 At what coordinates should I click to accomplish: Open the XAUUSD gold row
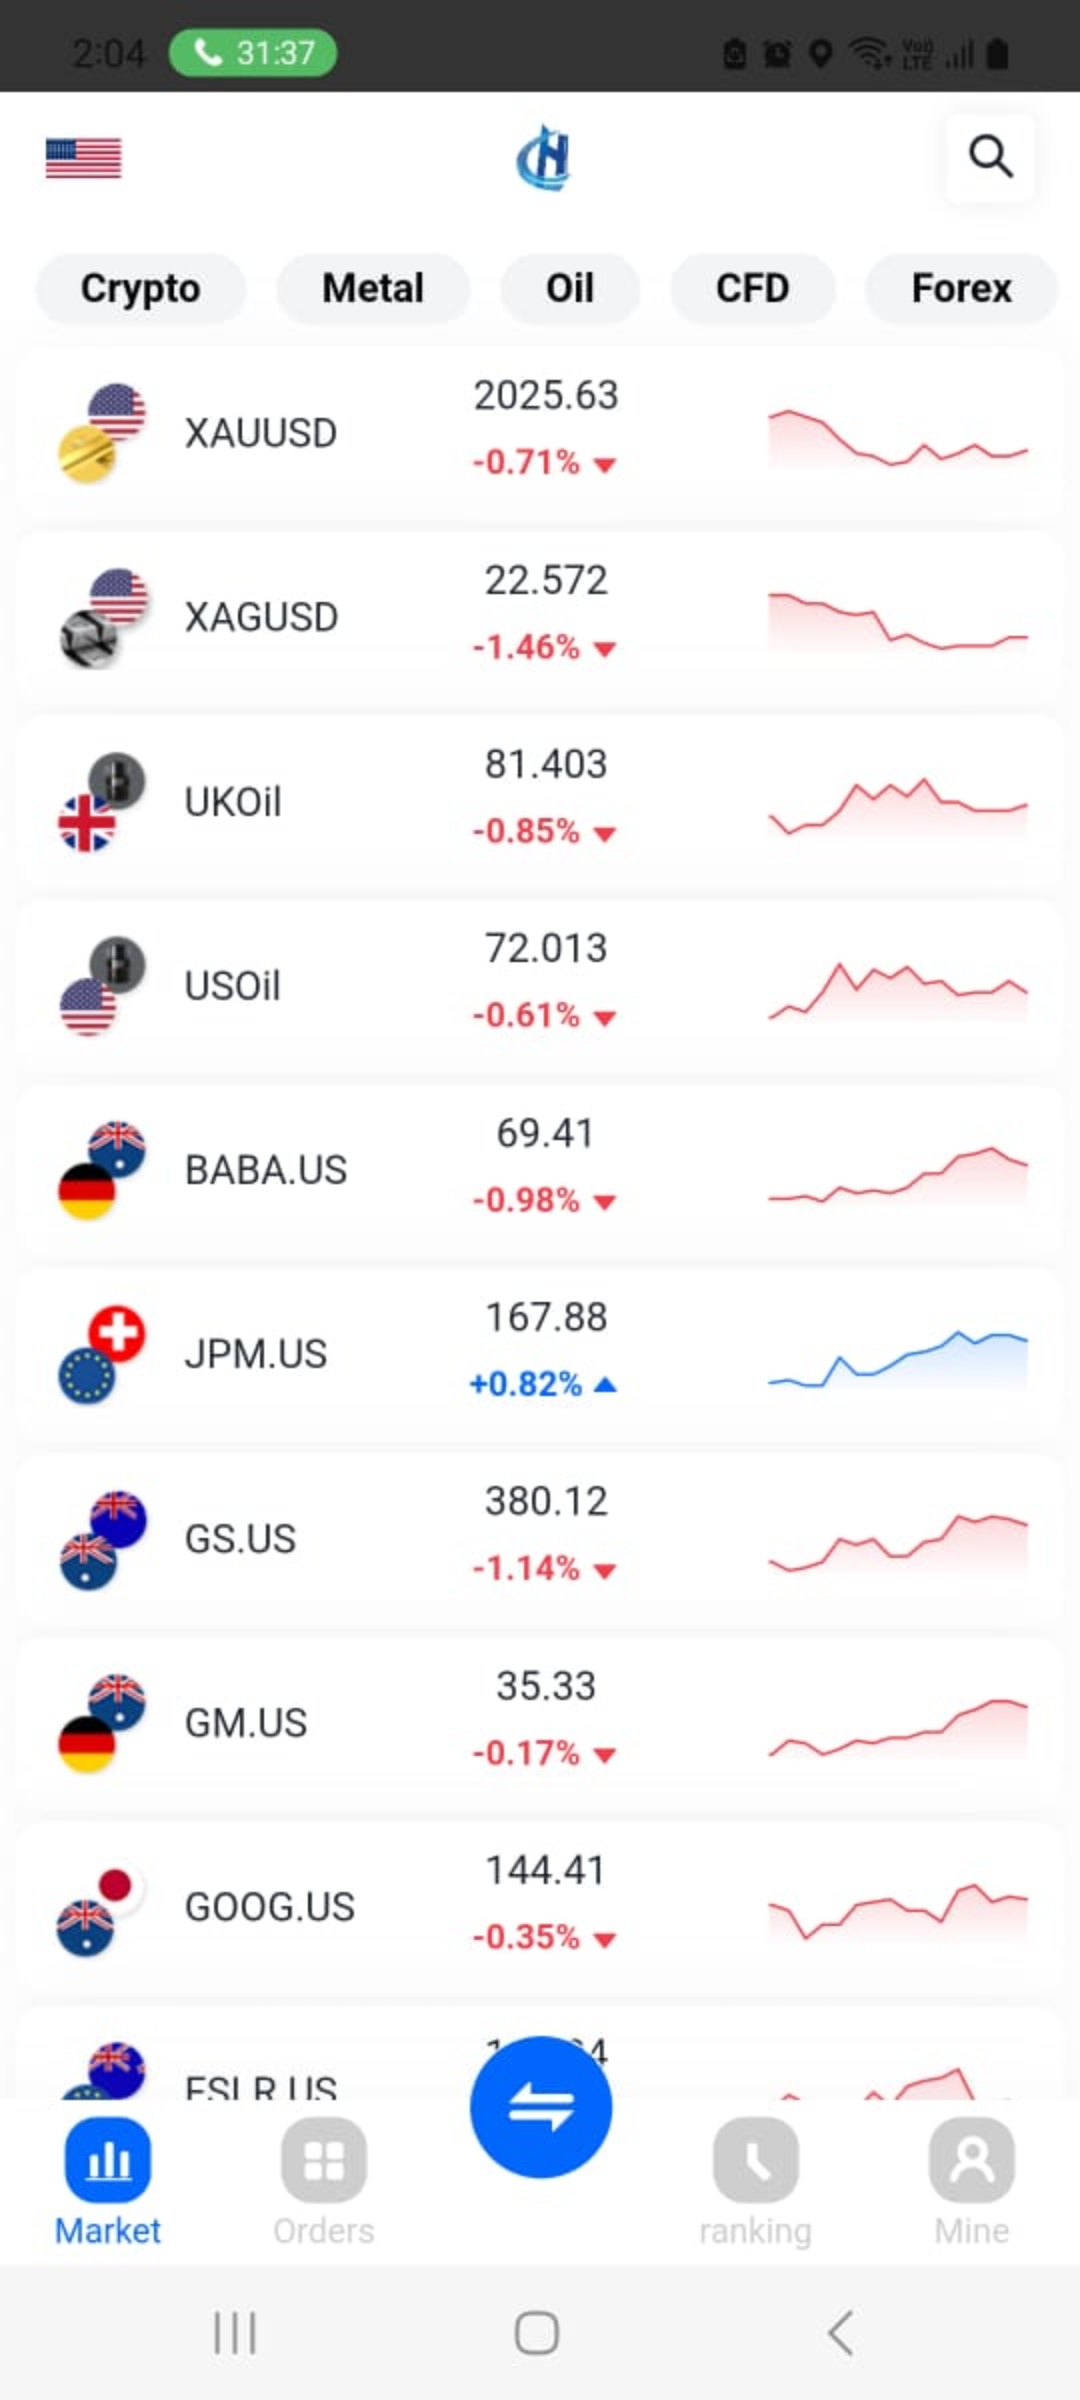260,433
